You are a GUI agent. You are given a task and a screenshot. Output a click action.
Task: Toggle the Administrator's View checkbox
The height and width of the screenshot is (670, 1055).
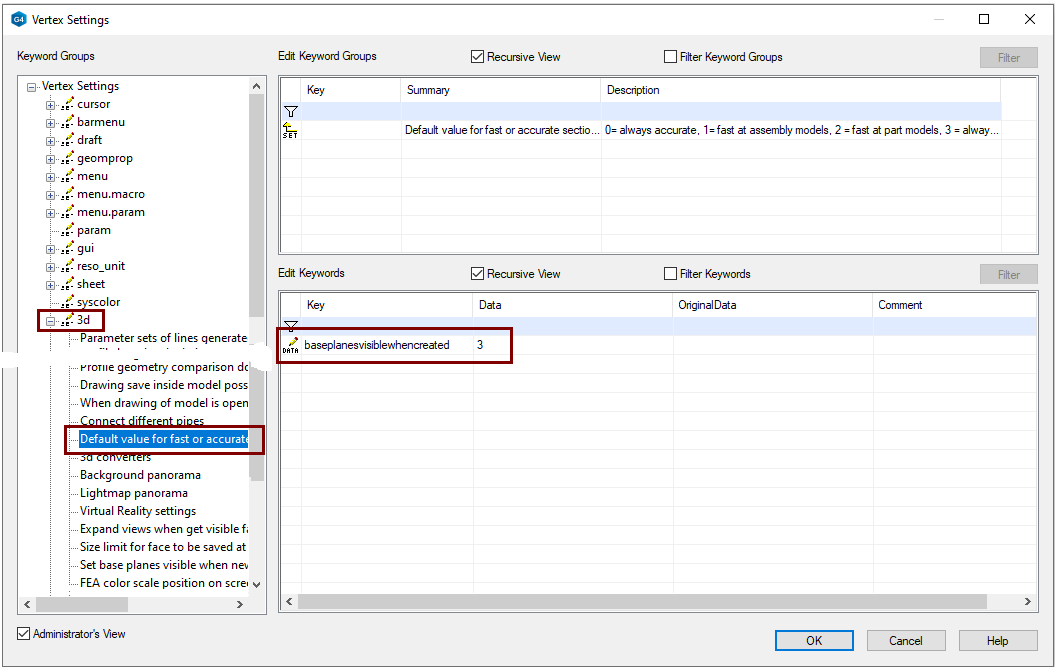coord(24,634)
